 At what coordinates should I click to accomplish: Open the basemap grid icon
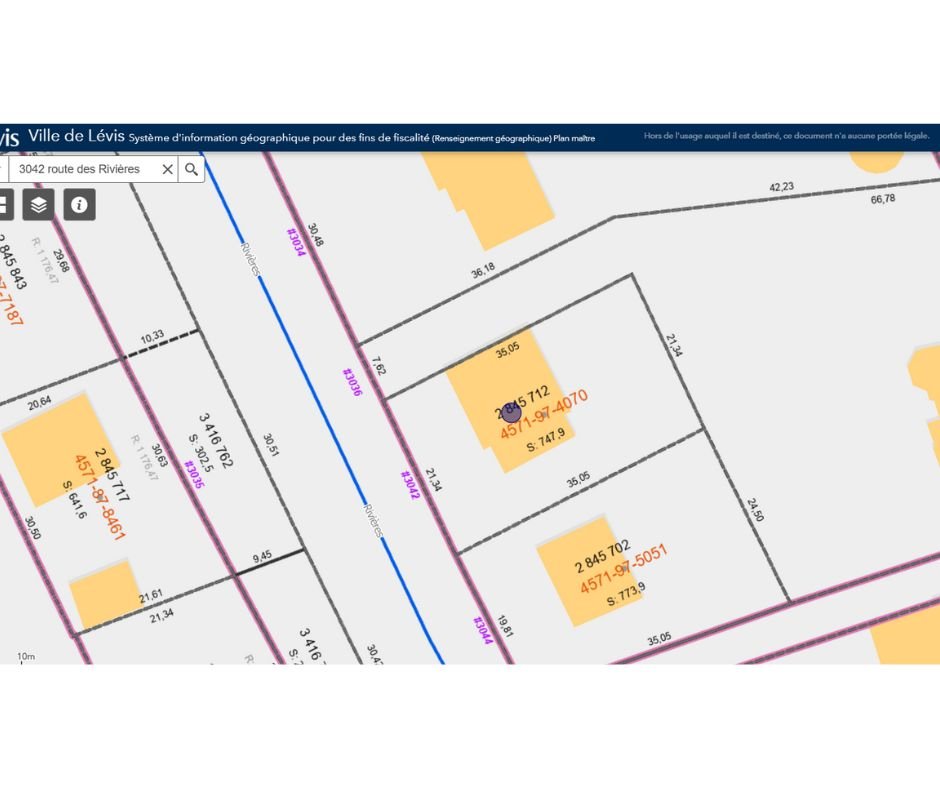click(x=3, y=204)
